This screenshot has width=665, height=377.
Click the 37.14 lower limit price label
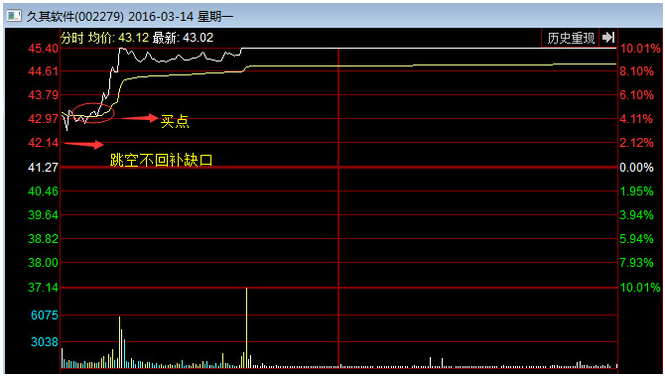tap(43, 288)
